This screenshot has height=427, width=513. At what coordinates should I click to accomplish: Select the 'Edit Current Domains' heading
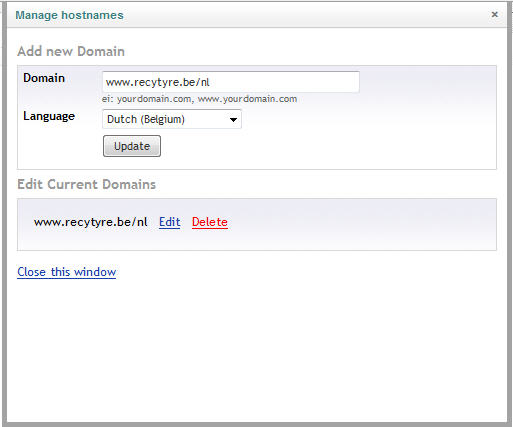[87, 184]
